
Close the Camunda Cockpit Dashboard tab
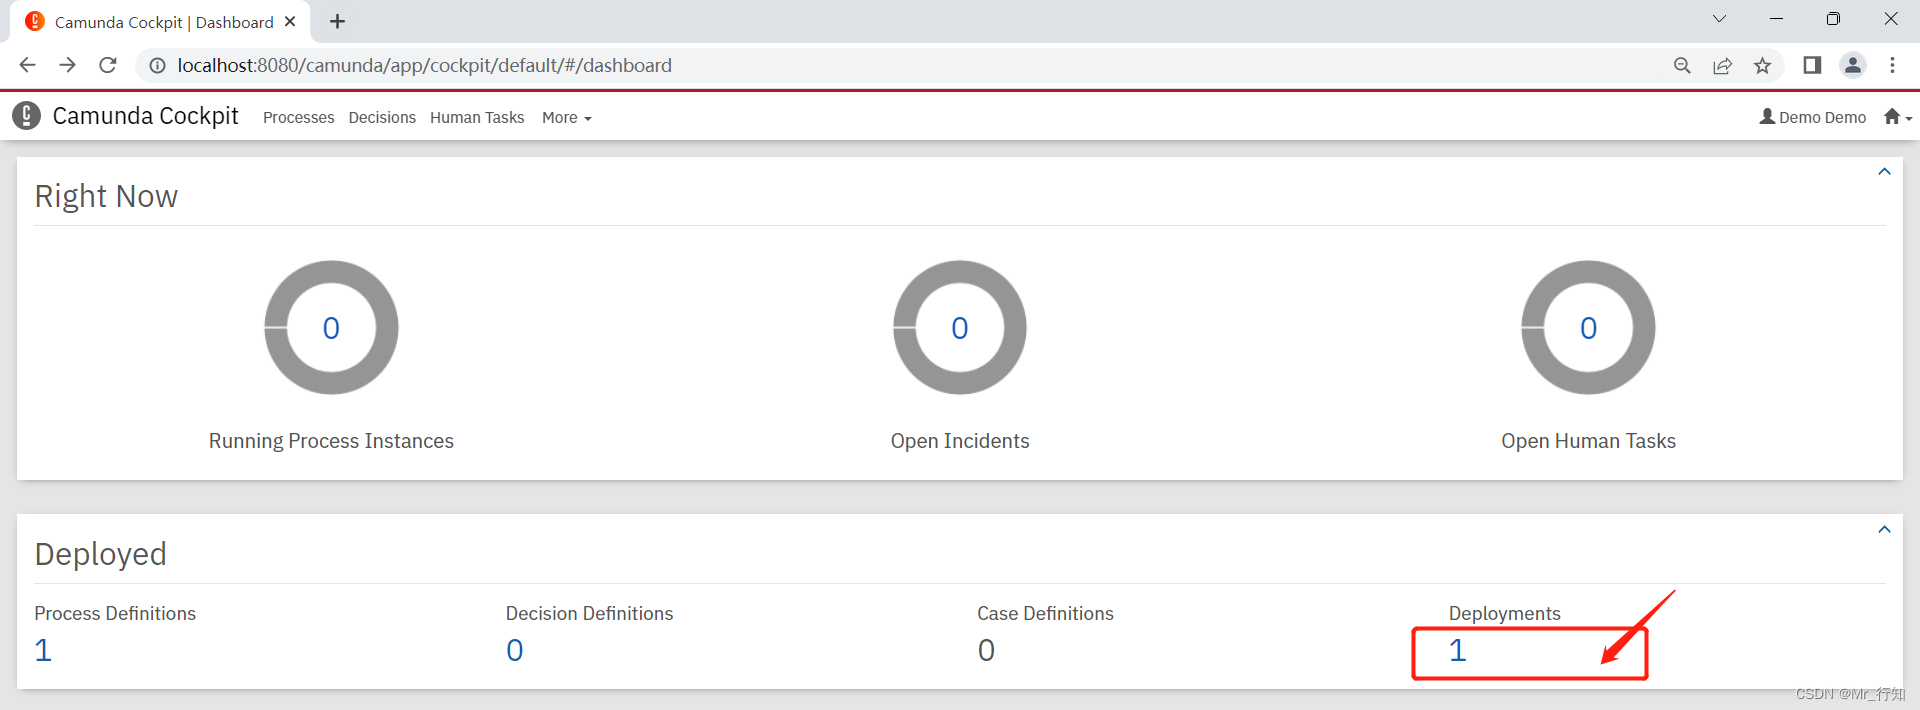pos(290,21)
